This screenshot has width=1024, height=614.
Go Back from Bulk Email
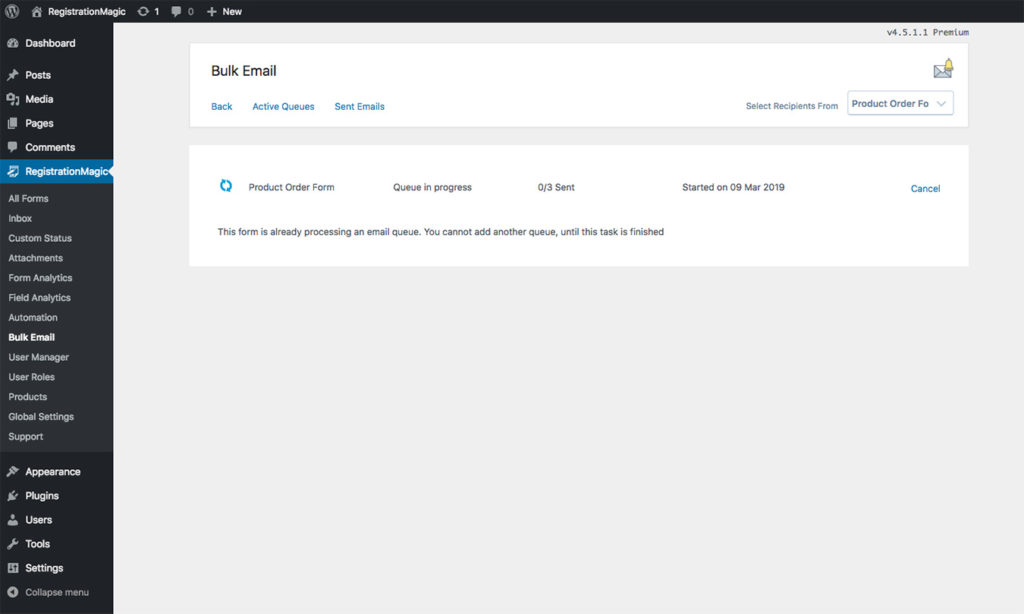tap(221, 107)
